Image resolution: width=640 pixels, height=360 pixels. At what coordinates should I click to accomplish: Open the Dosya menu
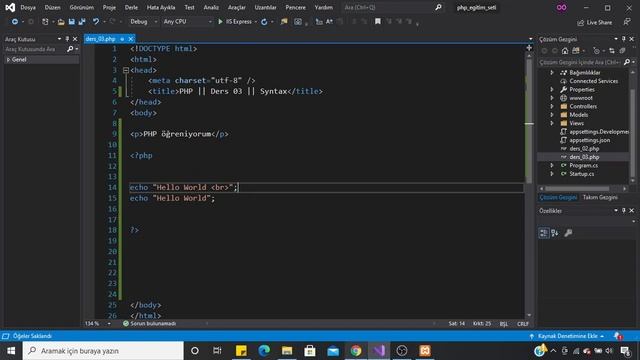pyautogui.click(x=28, y=7)
